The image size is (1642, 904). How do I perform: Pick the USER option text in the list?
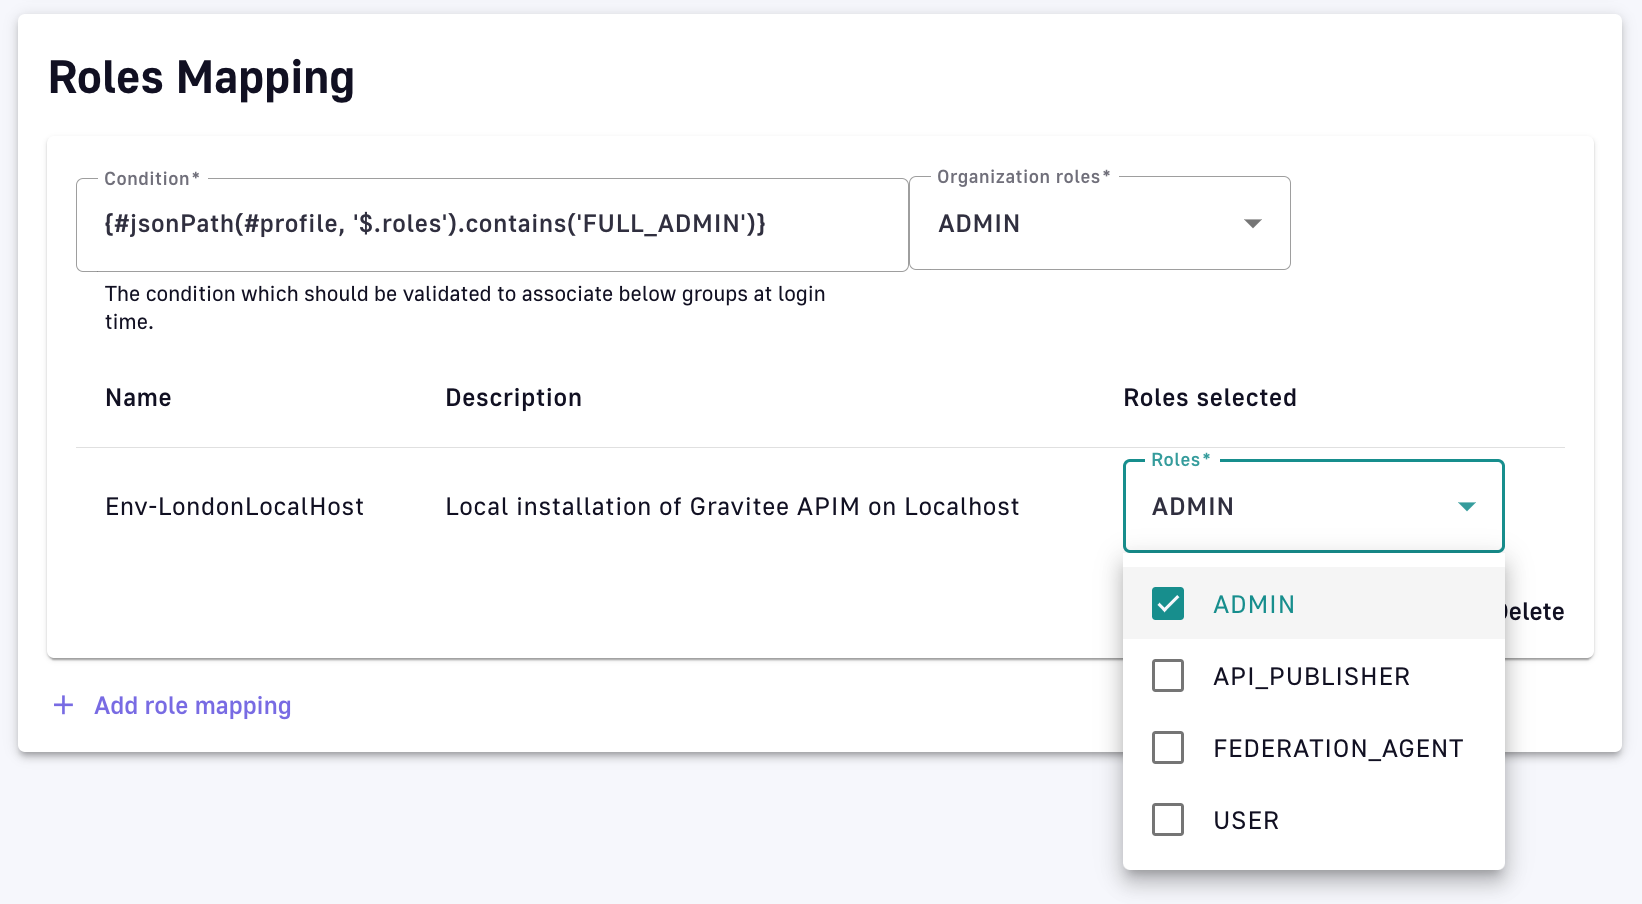[1246, 821]
